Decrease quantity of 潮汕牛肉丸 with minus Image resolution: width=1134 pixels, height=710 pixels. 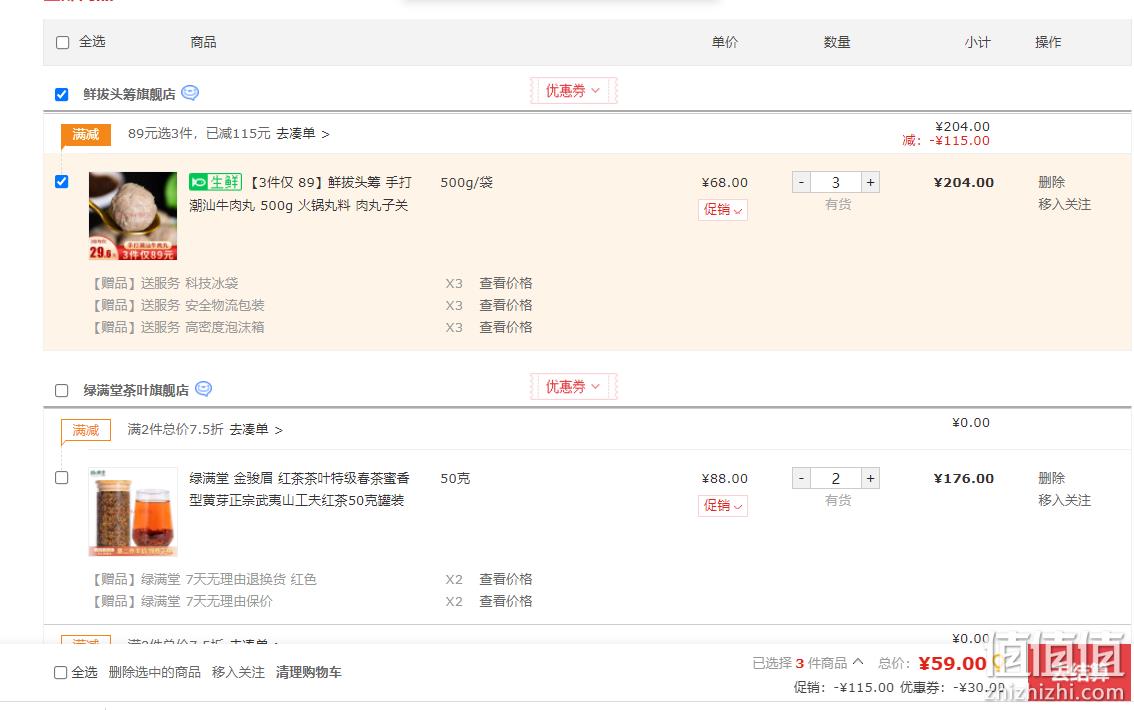pyautogui.click(x=801, y=182)
